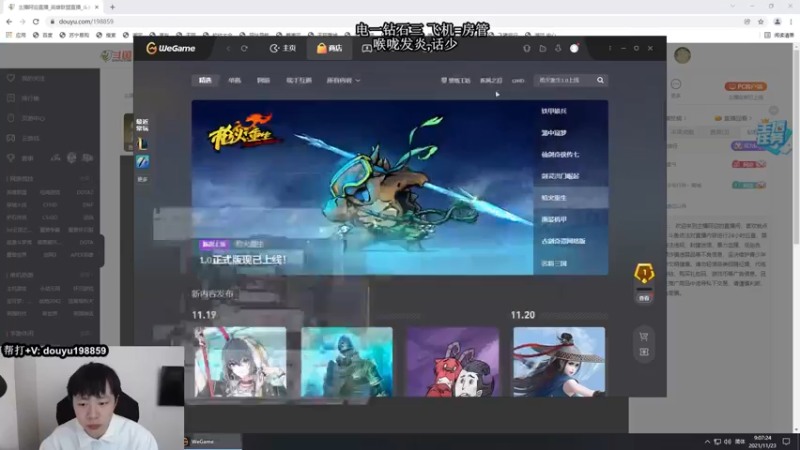Click the 查看 button under the badge

[x=644, y=298]
